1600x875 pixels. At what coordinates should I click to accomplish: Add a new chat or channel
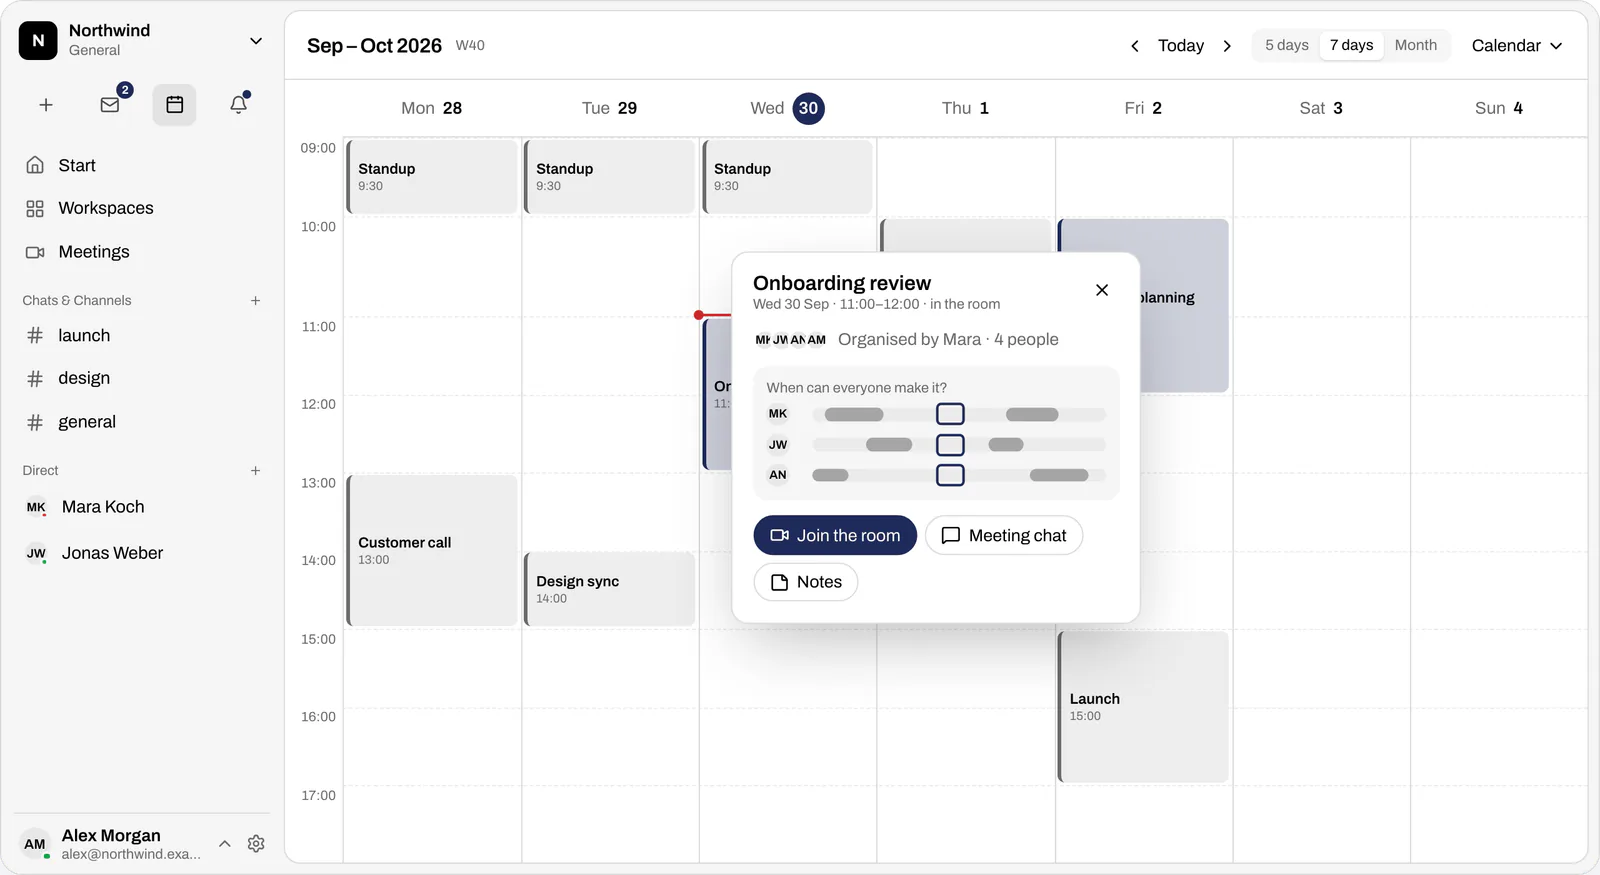pyautogui.click(x=256, y=301)
